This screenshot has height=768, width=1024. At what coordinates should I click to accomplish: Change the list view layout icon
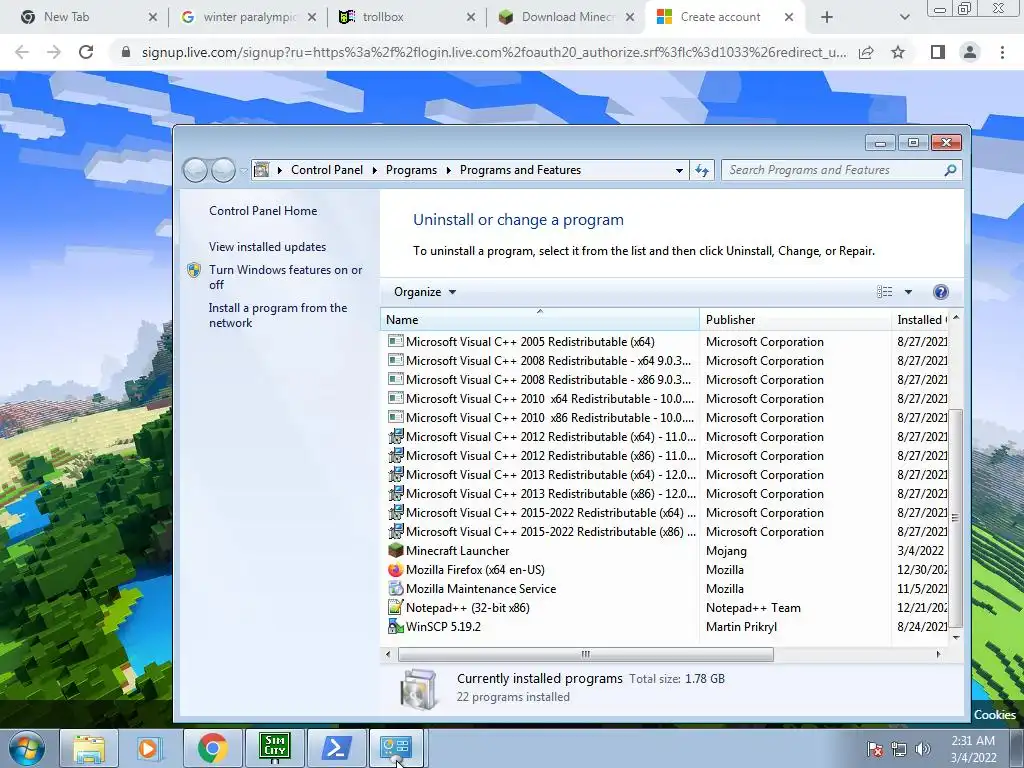(884, 292)
